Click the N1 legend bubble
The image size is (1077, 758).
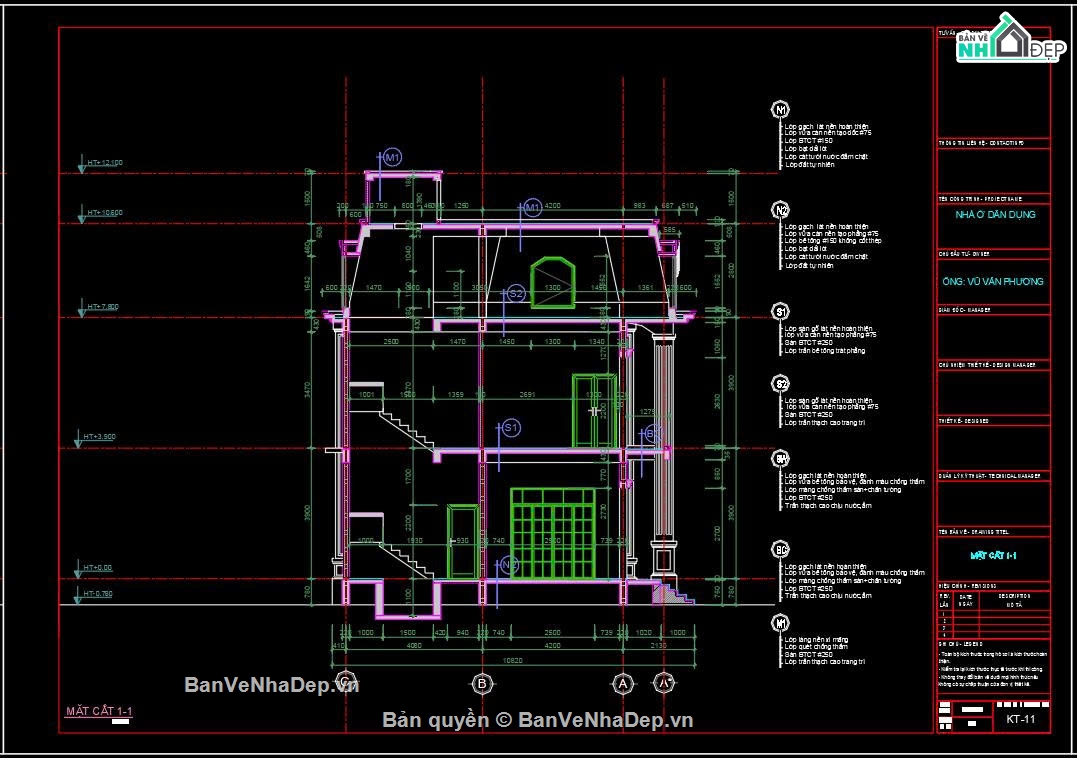pos(780,110)
